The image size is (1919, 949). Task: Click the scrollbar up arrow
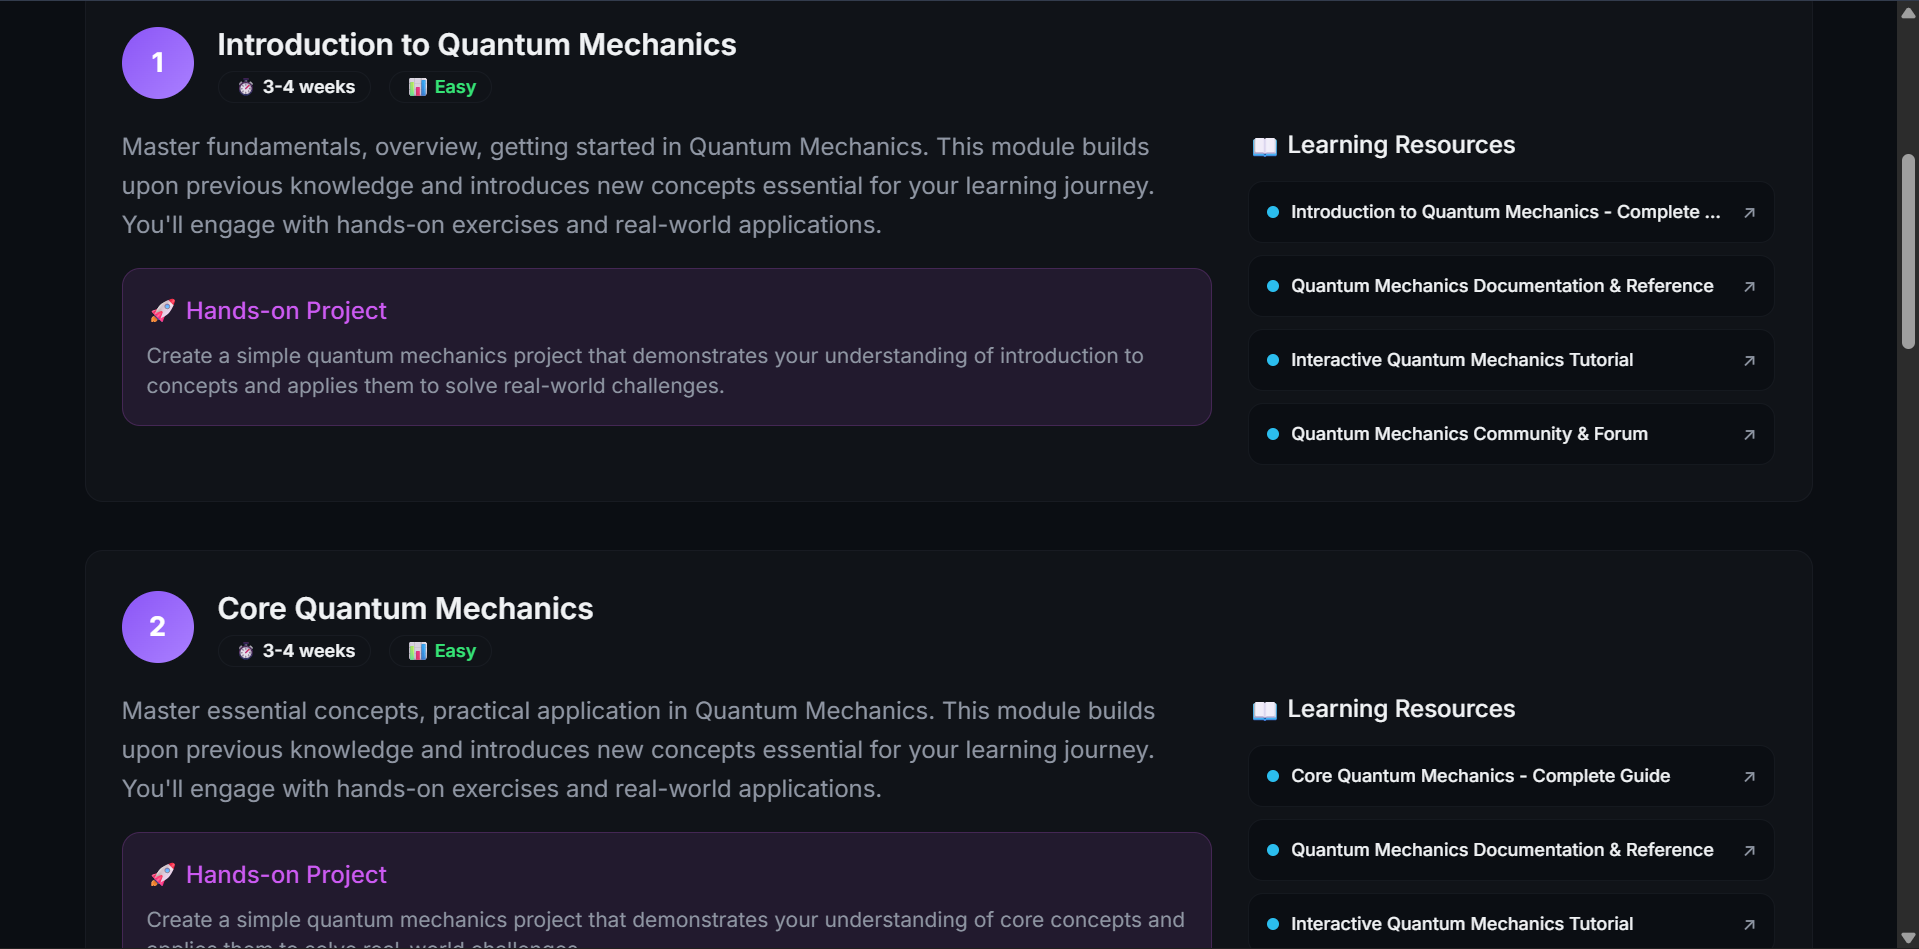tap(1908, 12)
